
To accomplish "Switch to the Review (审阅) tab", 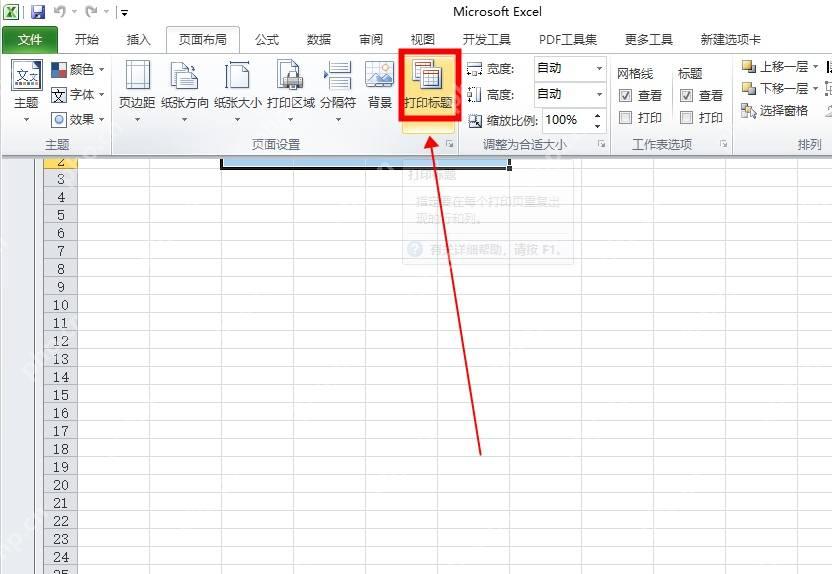I will pyautogui.click(x=371, y=40).
